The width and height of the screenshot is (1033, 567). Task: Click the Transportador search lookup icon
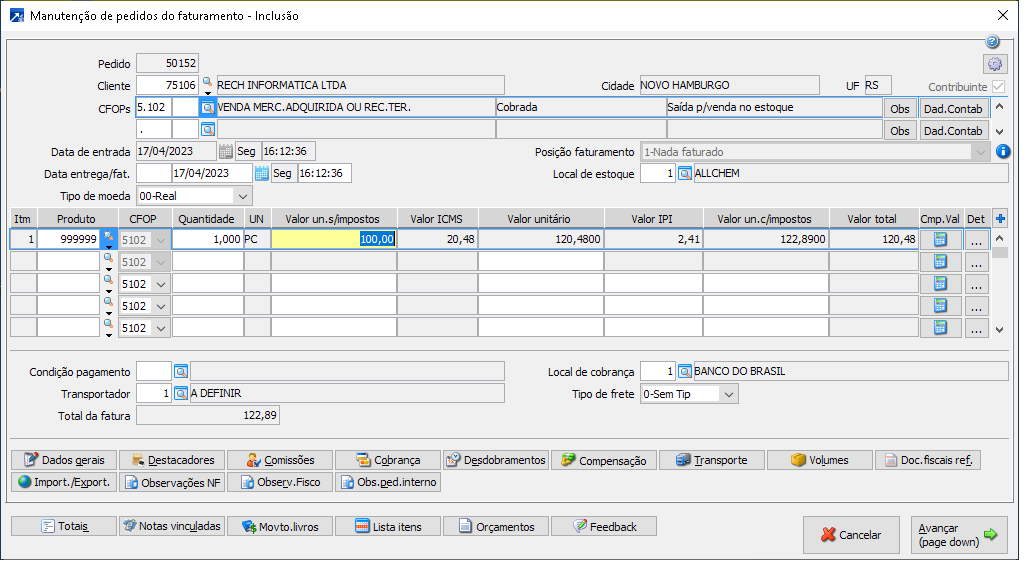point(181,394)
